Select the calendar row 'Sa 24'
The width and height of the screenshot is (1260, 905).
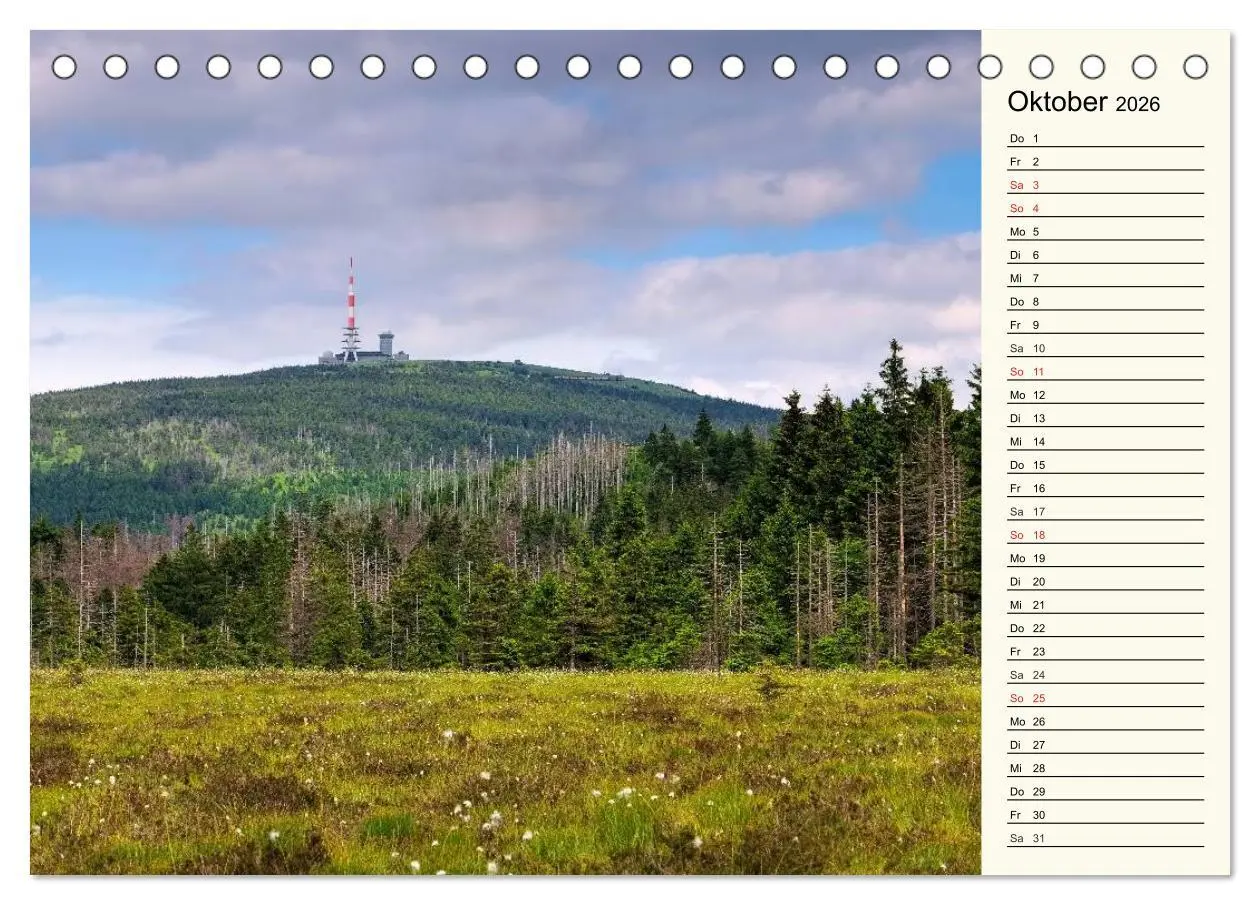(1105, 675)
